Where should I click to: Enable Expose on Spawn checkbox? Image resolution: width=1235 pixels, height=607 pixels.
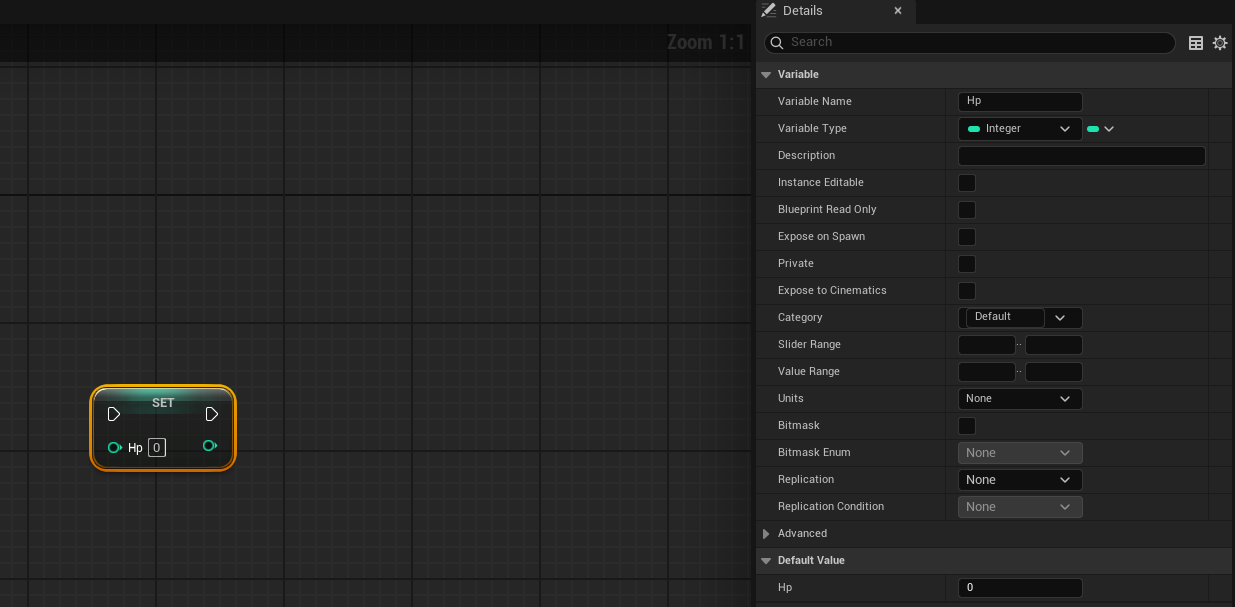point(967,237)
